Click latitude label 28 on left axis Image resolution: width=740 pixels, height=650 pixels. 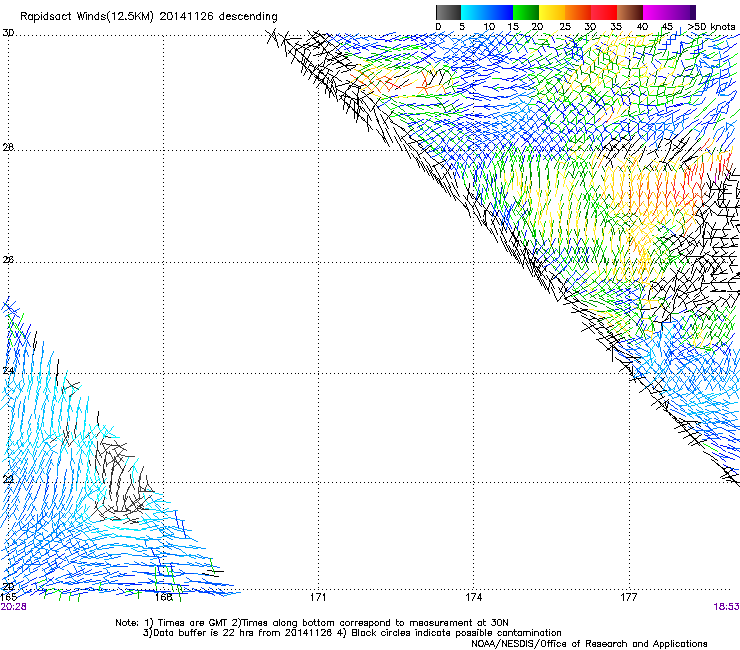pyautogui.click(x=8, y=148)
